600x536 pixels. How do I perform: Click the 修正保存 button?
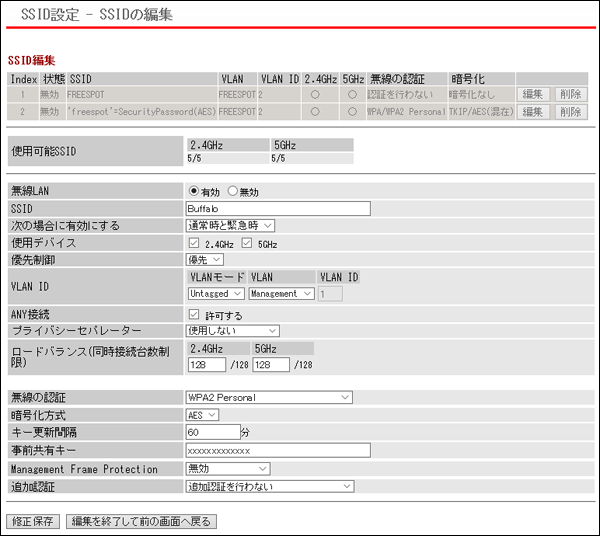pos(33,521)
